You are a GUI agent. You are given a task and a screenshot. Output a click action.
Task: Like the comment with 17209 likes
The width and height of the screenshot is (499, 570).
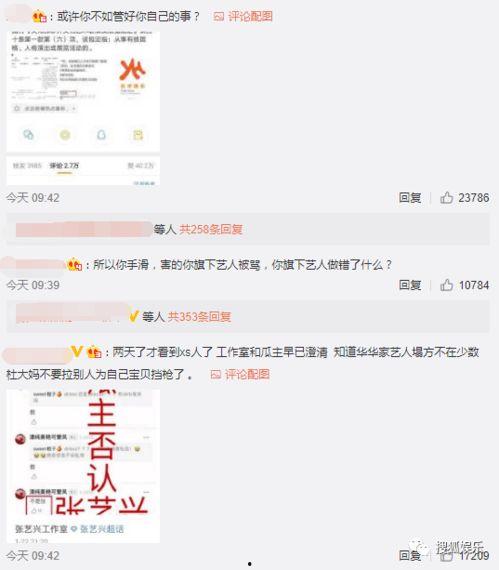tap(447, 555)
